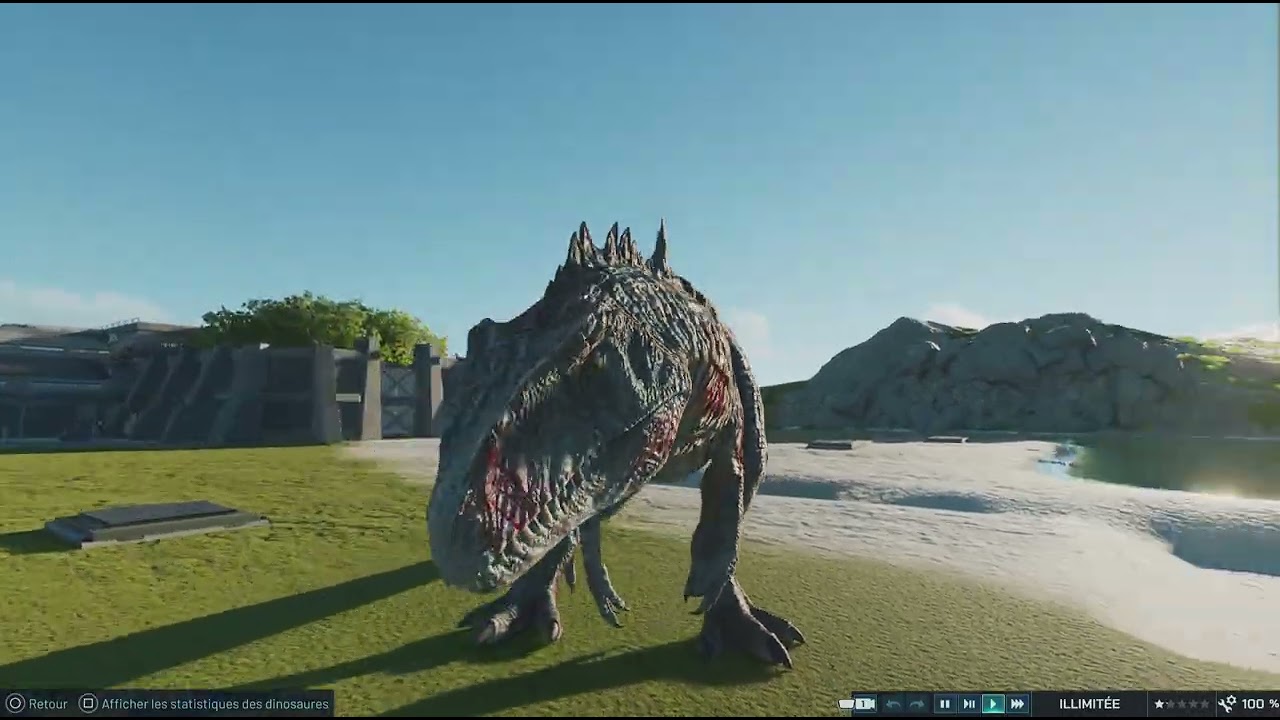Viewport: 1280px width, 720px height.
Task: Redo the action with the forward arrow
Action: pos(917,704)
